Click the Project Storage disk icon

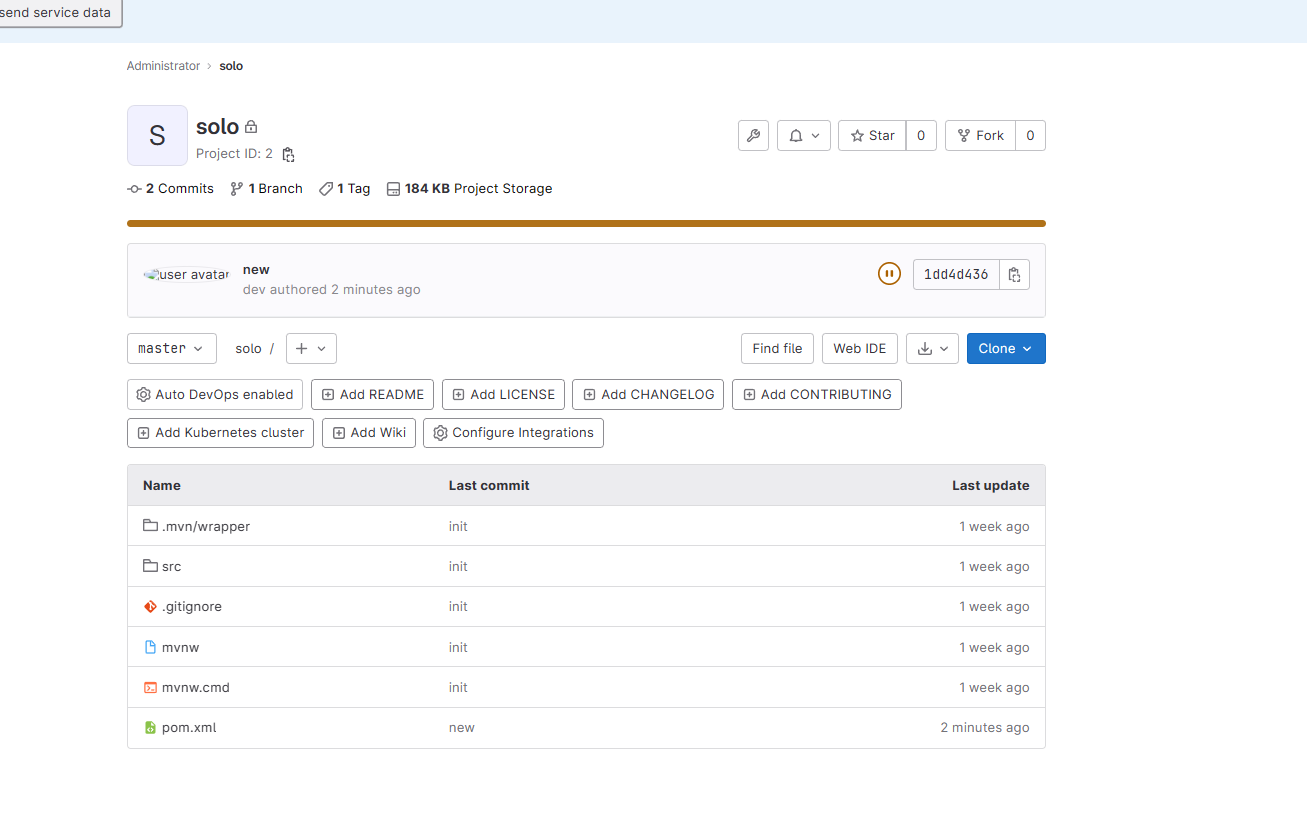coord(393,188)
